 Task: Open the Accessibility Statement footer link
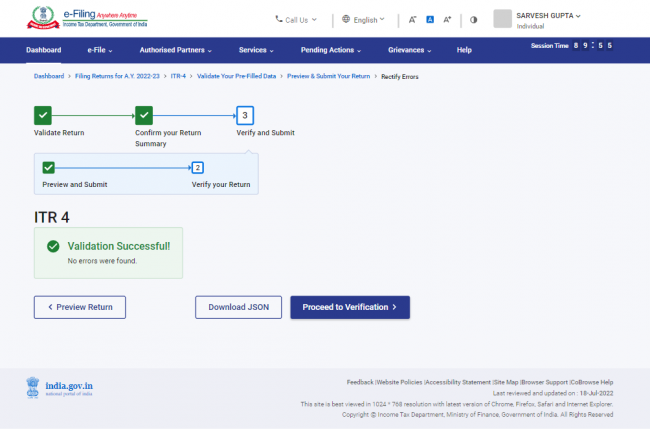[458, 382]
